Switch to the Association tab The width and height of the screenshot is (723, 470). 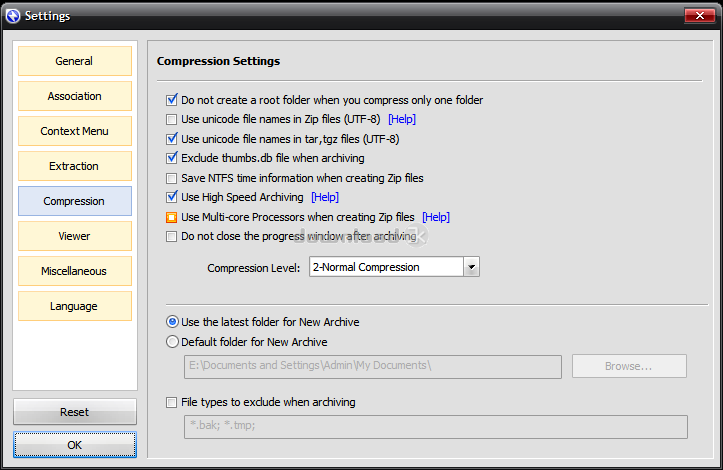(x=75, y=96)
